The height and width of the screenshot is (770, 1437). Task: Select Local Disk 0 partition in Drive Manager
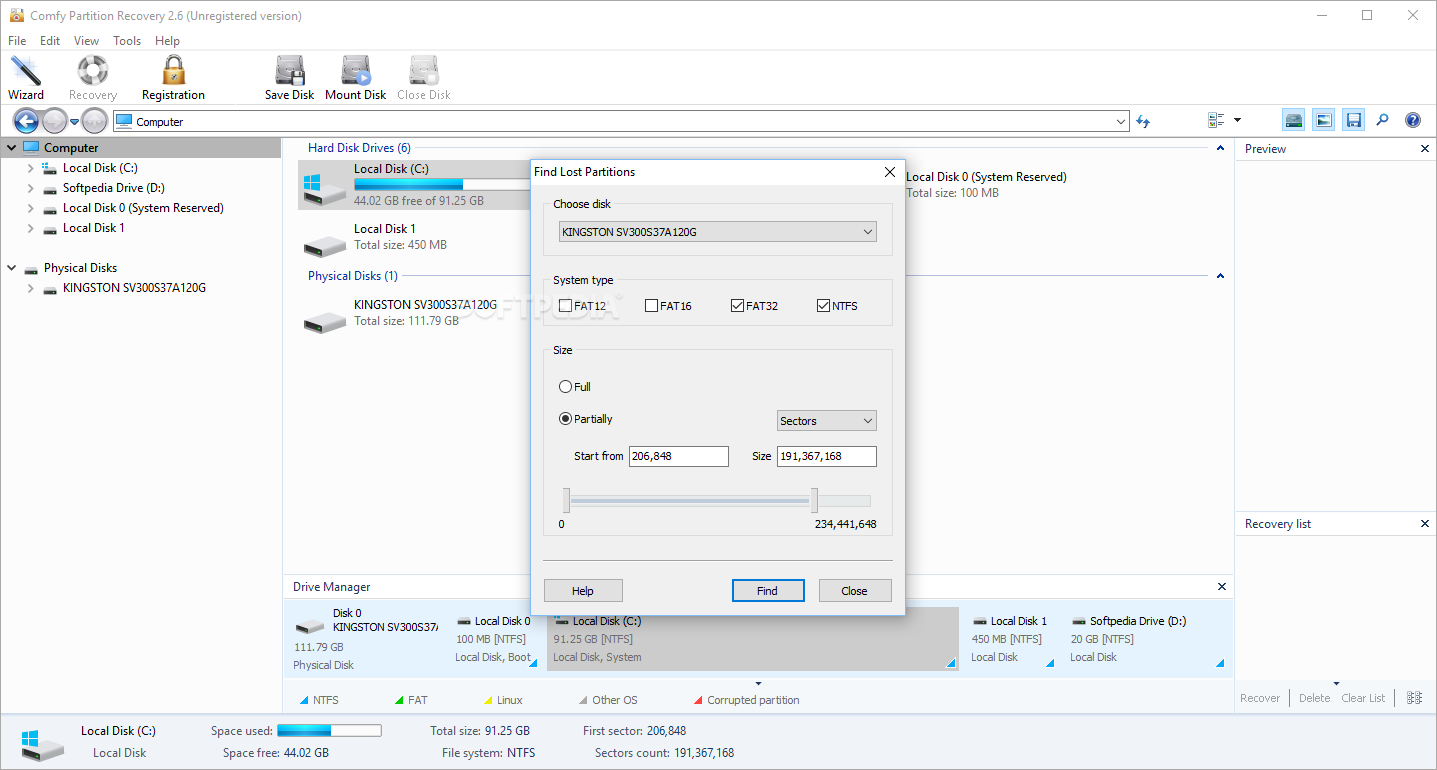[496, 638]
